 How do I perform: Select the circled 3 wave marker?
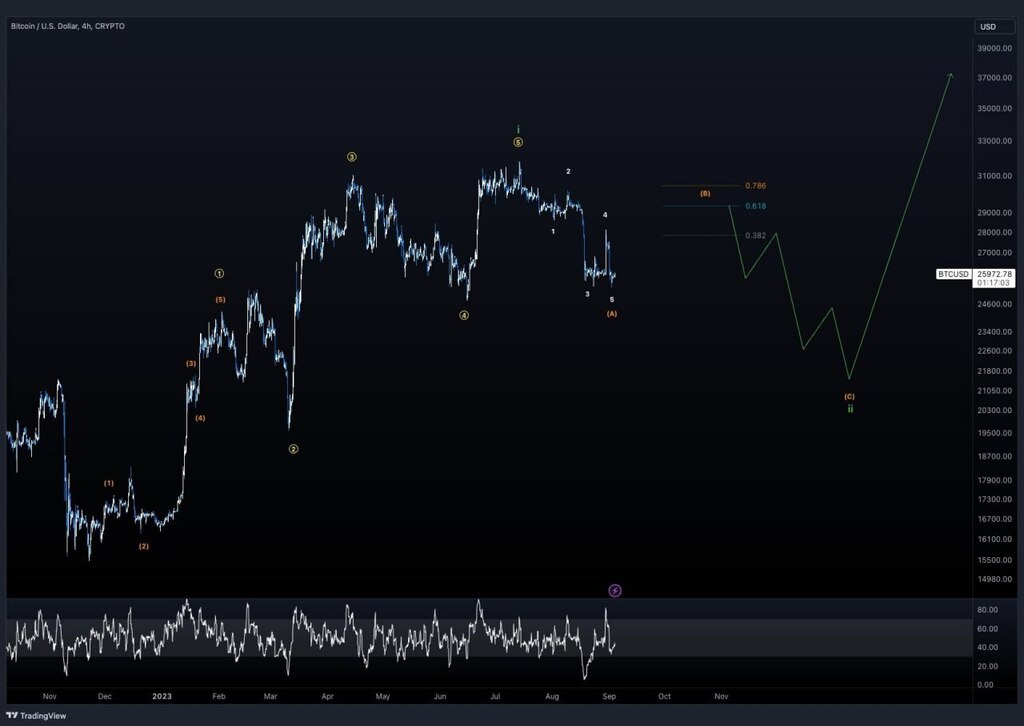tap(351, 157)
